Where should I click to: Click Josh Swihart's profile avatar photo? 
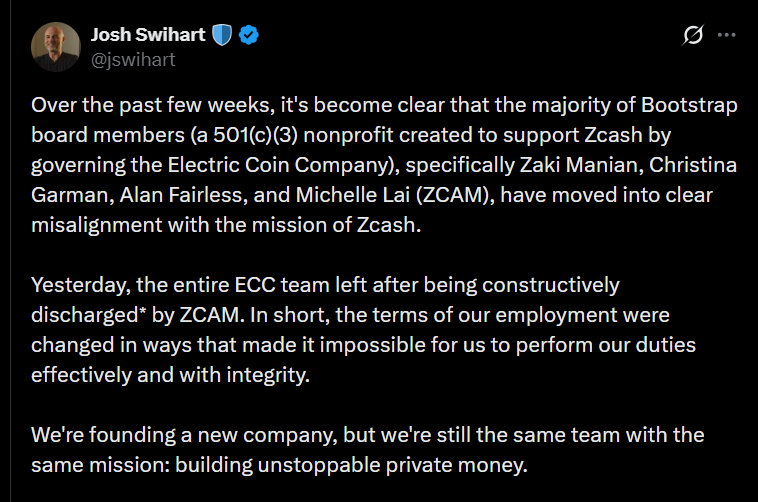(58, 46)
